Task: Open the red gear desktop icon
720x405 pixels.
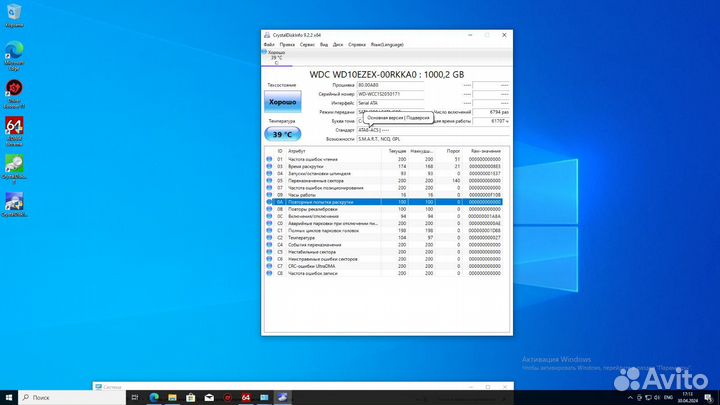Action: 14,94
